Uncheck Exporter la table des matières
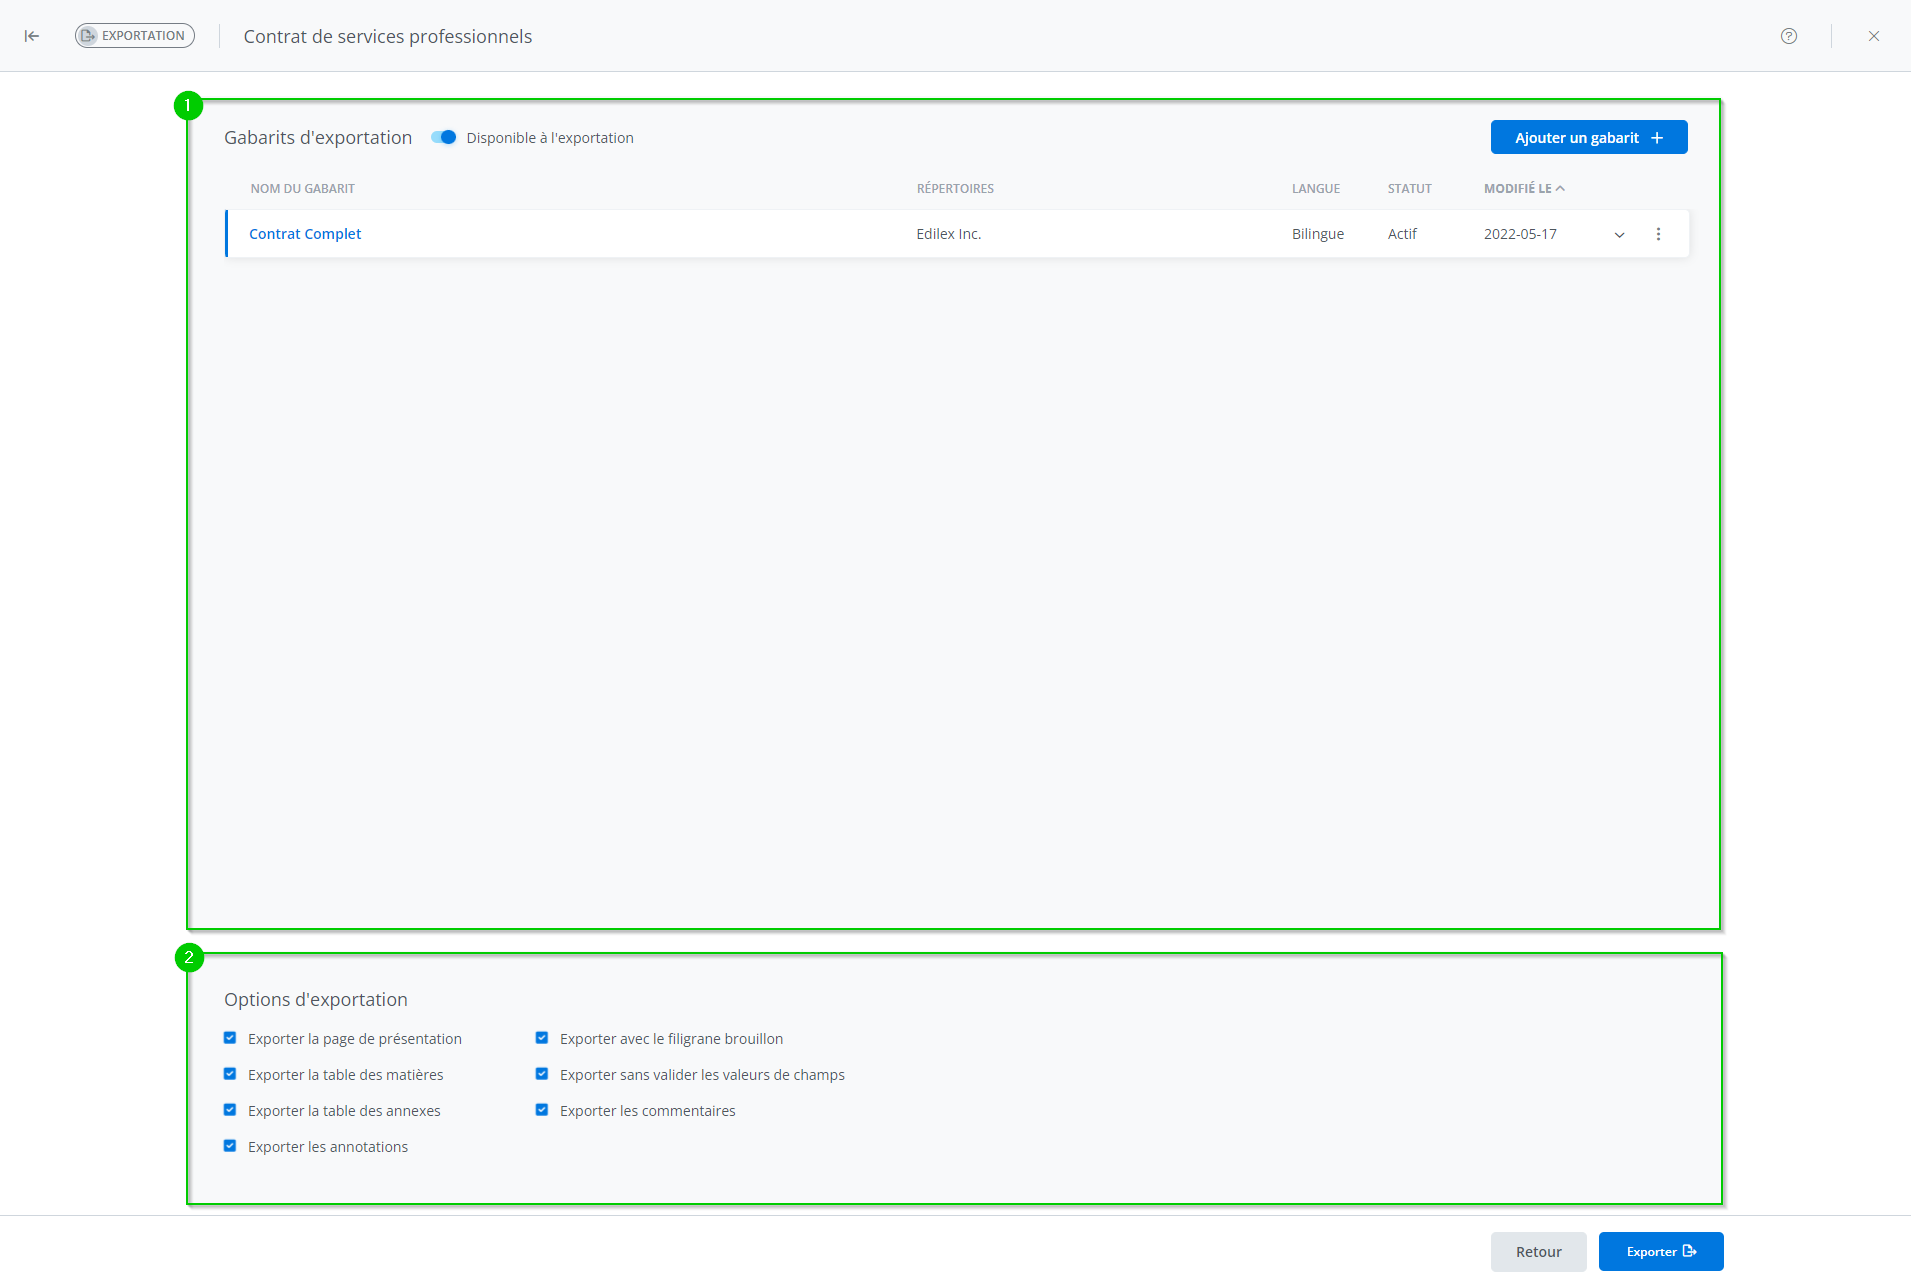This screenshot has width=1911, height=1283. click(x=230, y=1074)
